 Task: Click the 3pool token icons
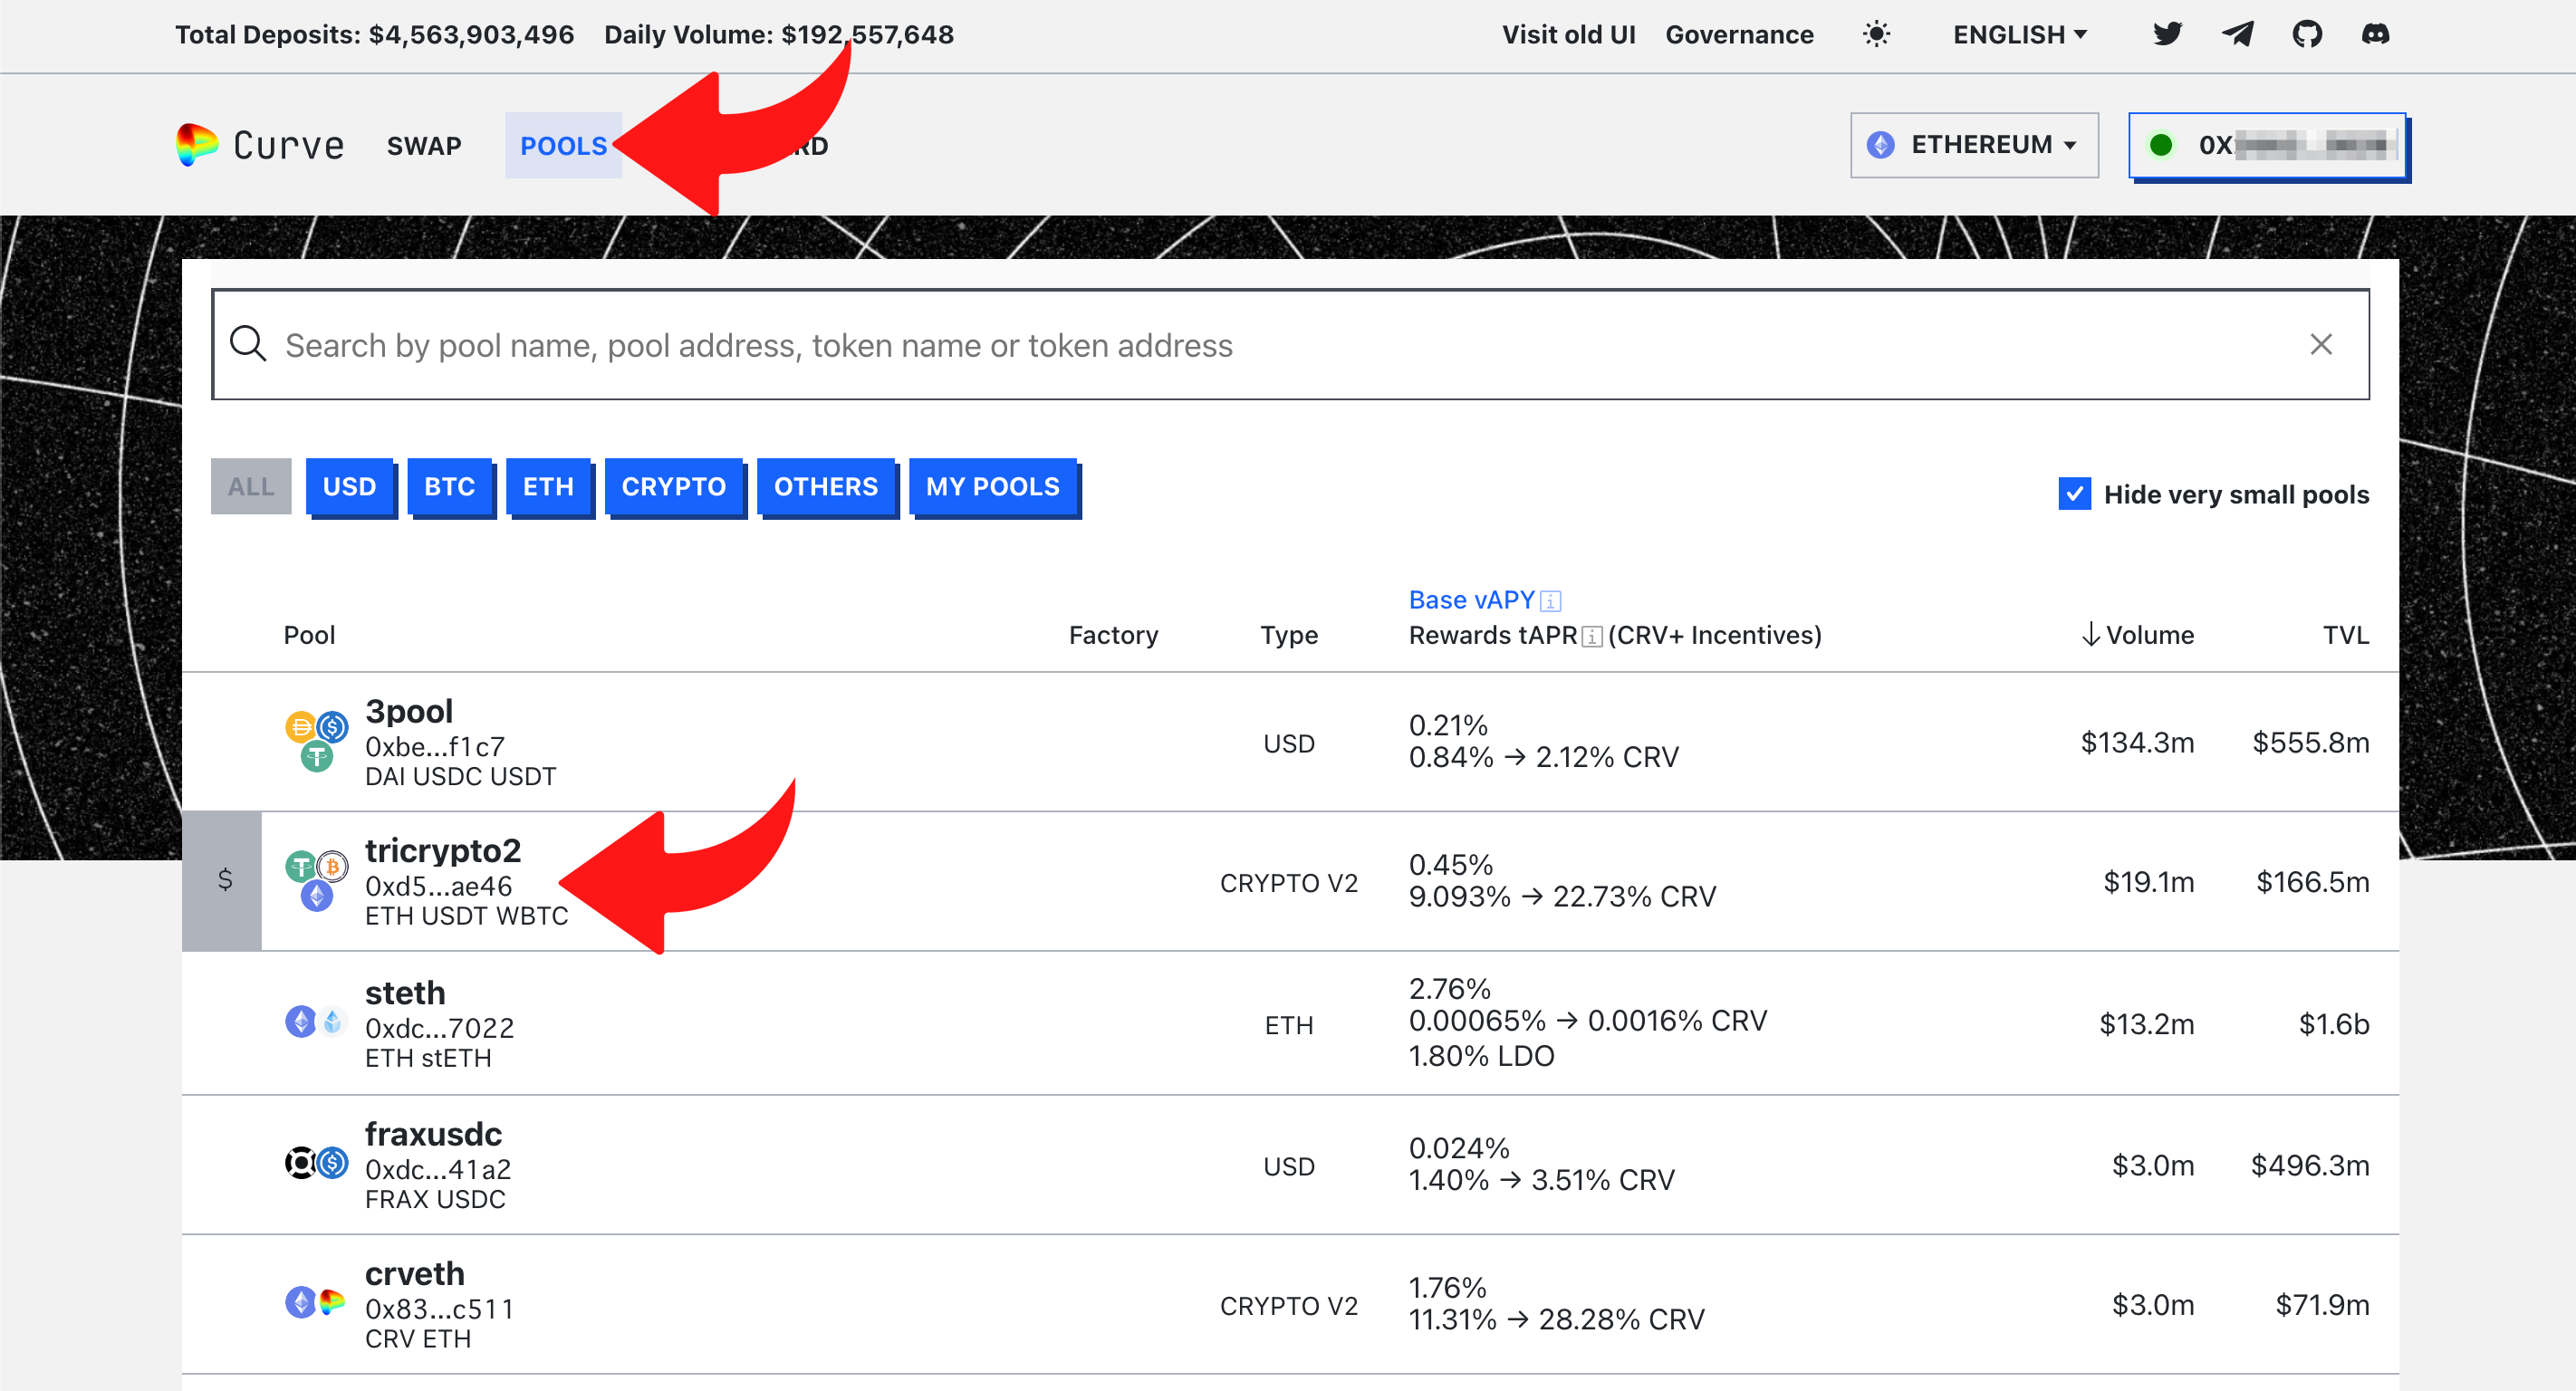pyautogui.click(x=317, y=741)
